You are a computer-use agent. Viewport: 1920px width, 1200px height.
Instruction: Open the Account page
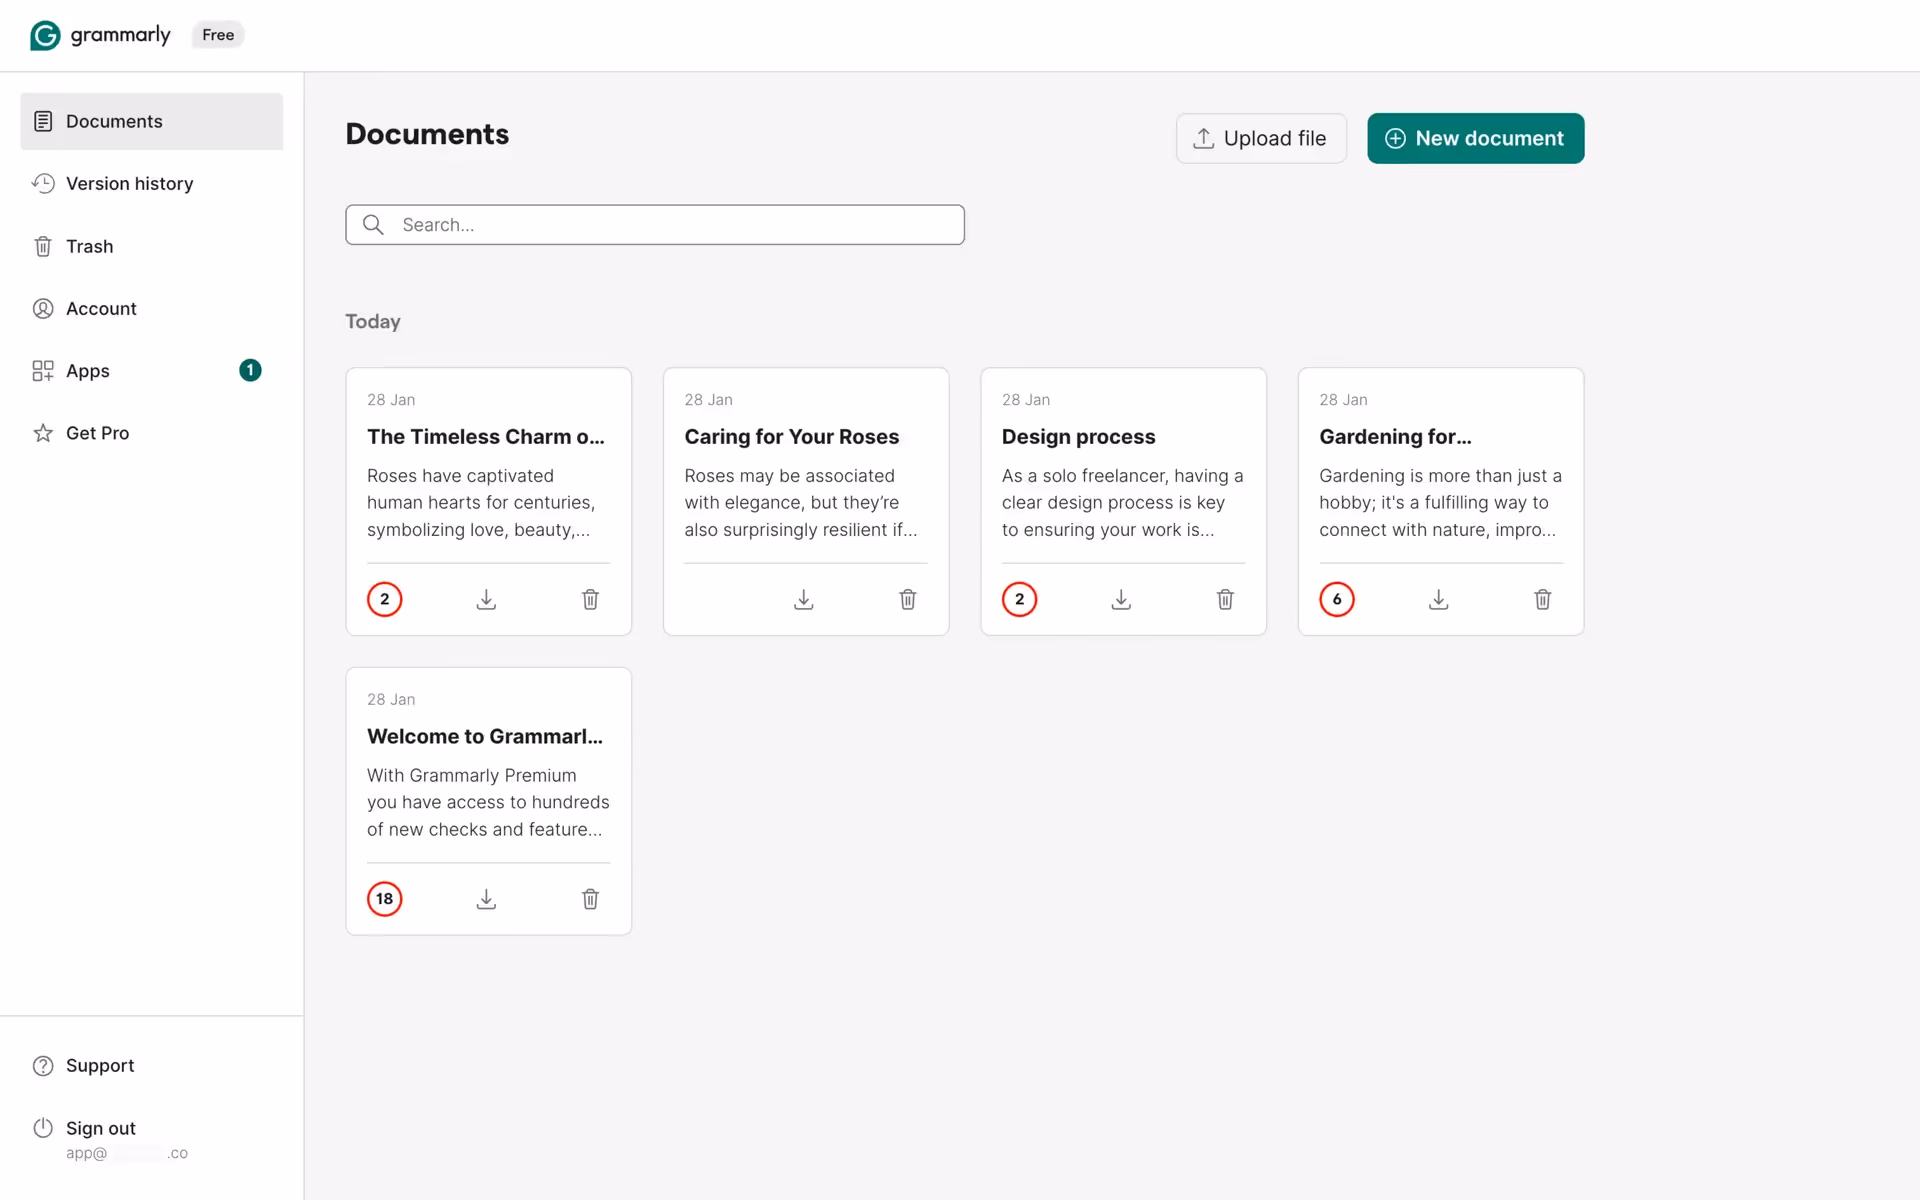[101, 309]
